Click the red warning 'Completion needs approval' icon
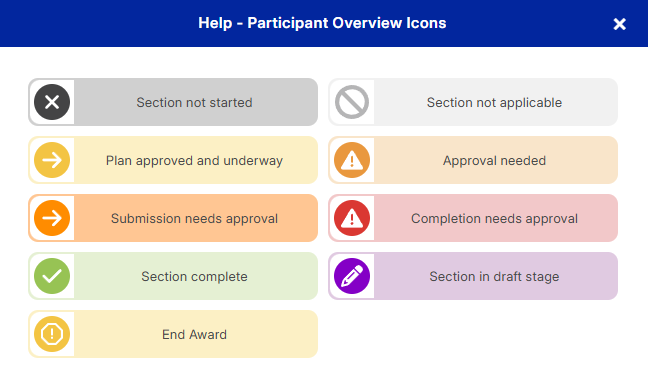648x388 pixels. tap(352, 218)
